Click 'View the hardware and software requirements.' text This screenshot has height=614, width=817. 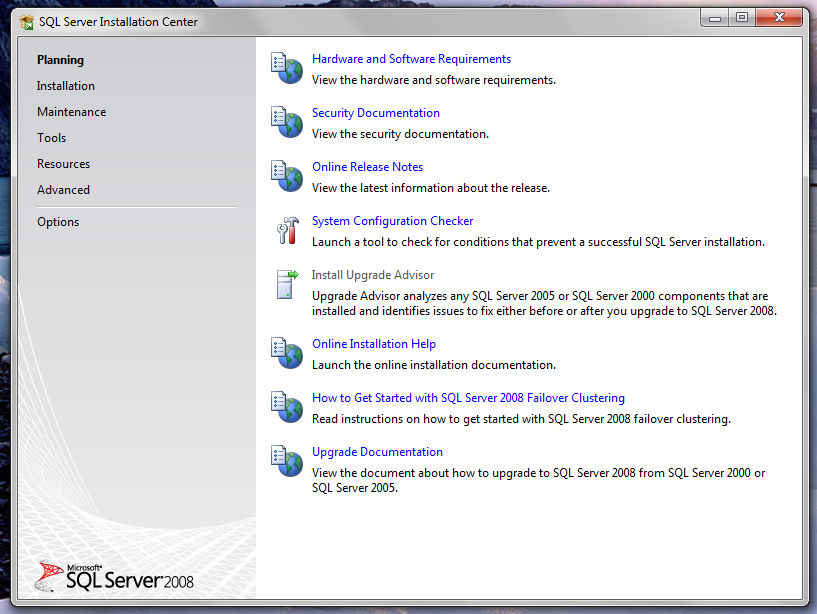click(x=434, y=80)
